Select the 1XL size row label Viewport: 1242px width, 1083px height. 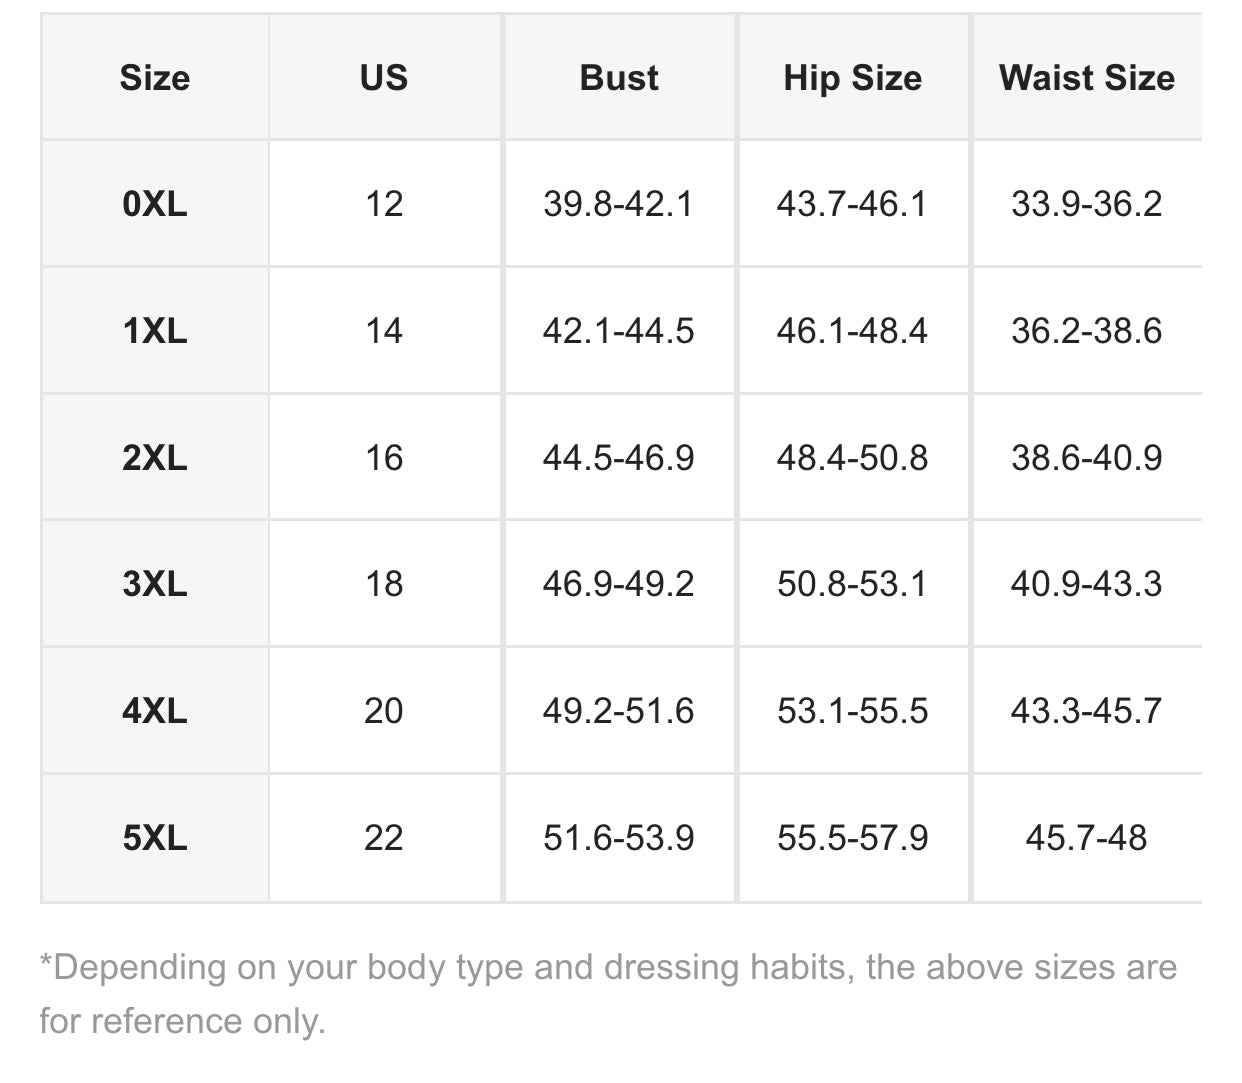155,331
